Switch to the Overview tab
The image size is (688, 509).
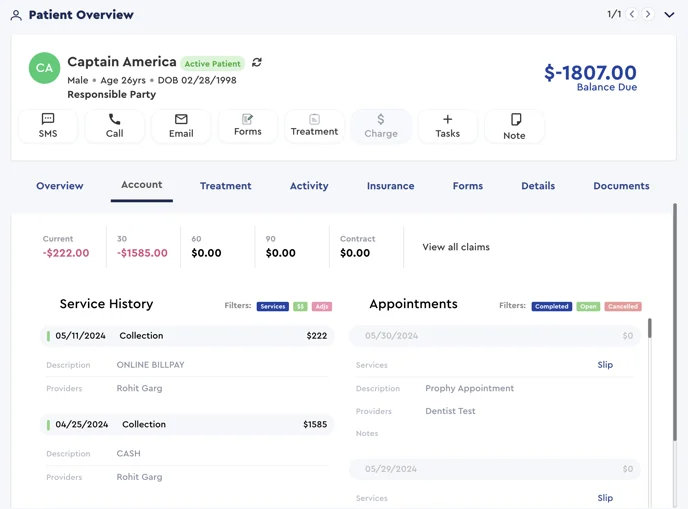click(x=60, y=186)
